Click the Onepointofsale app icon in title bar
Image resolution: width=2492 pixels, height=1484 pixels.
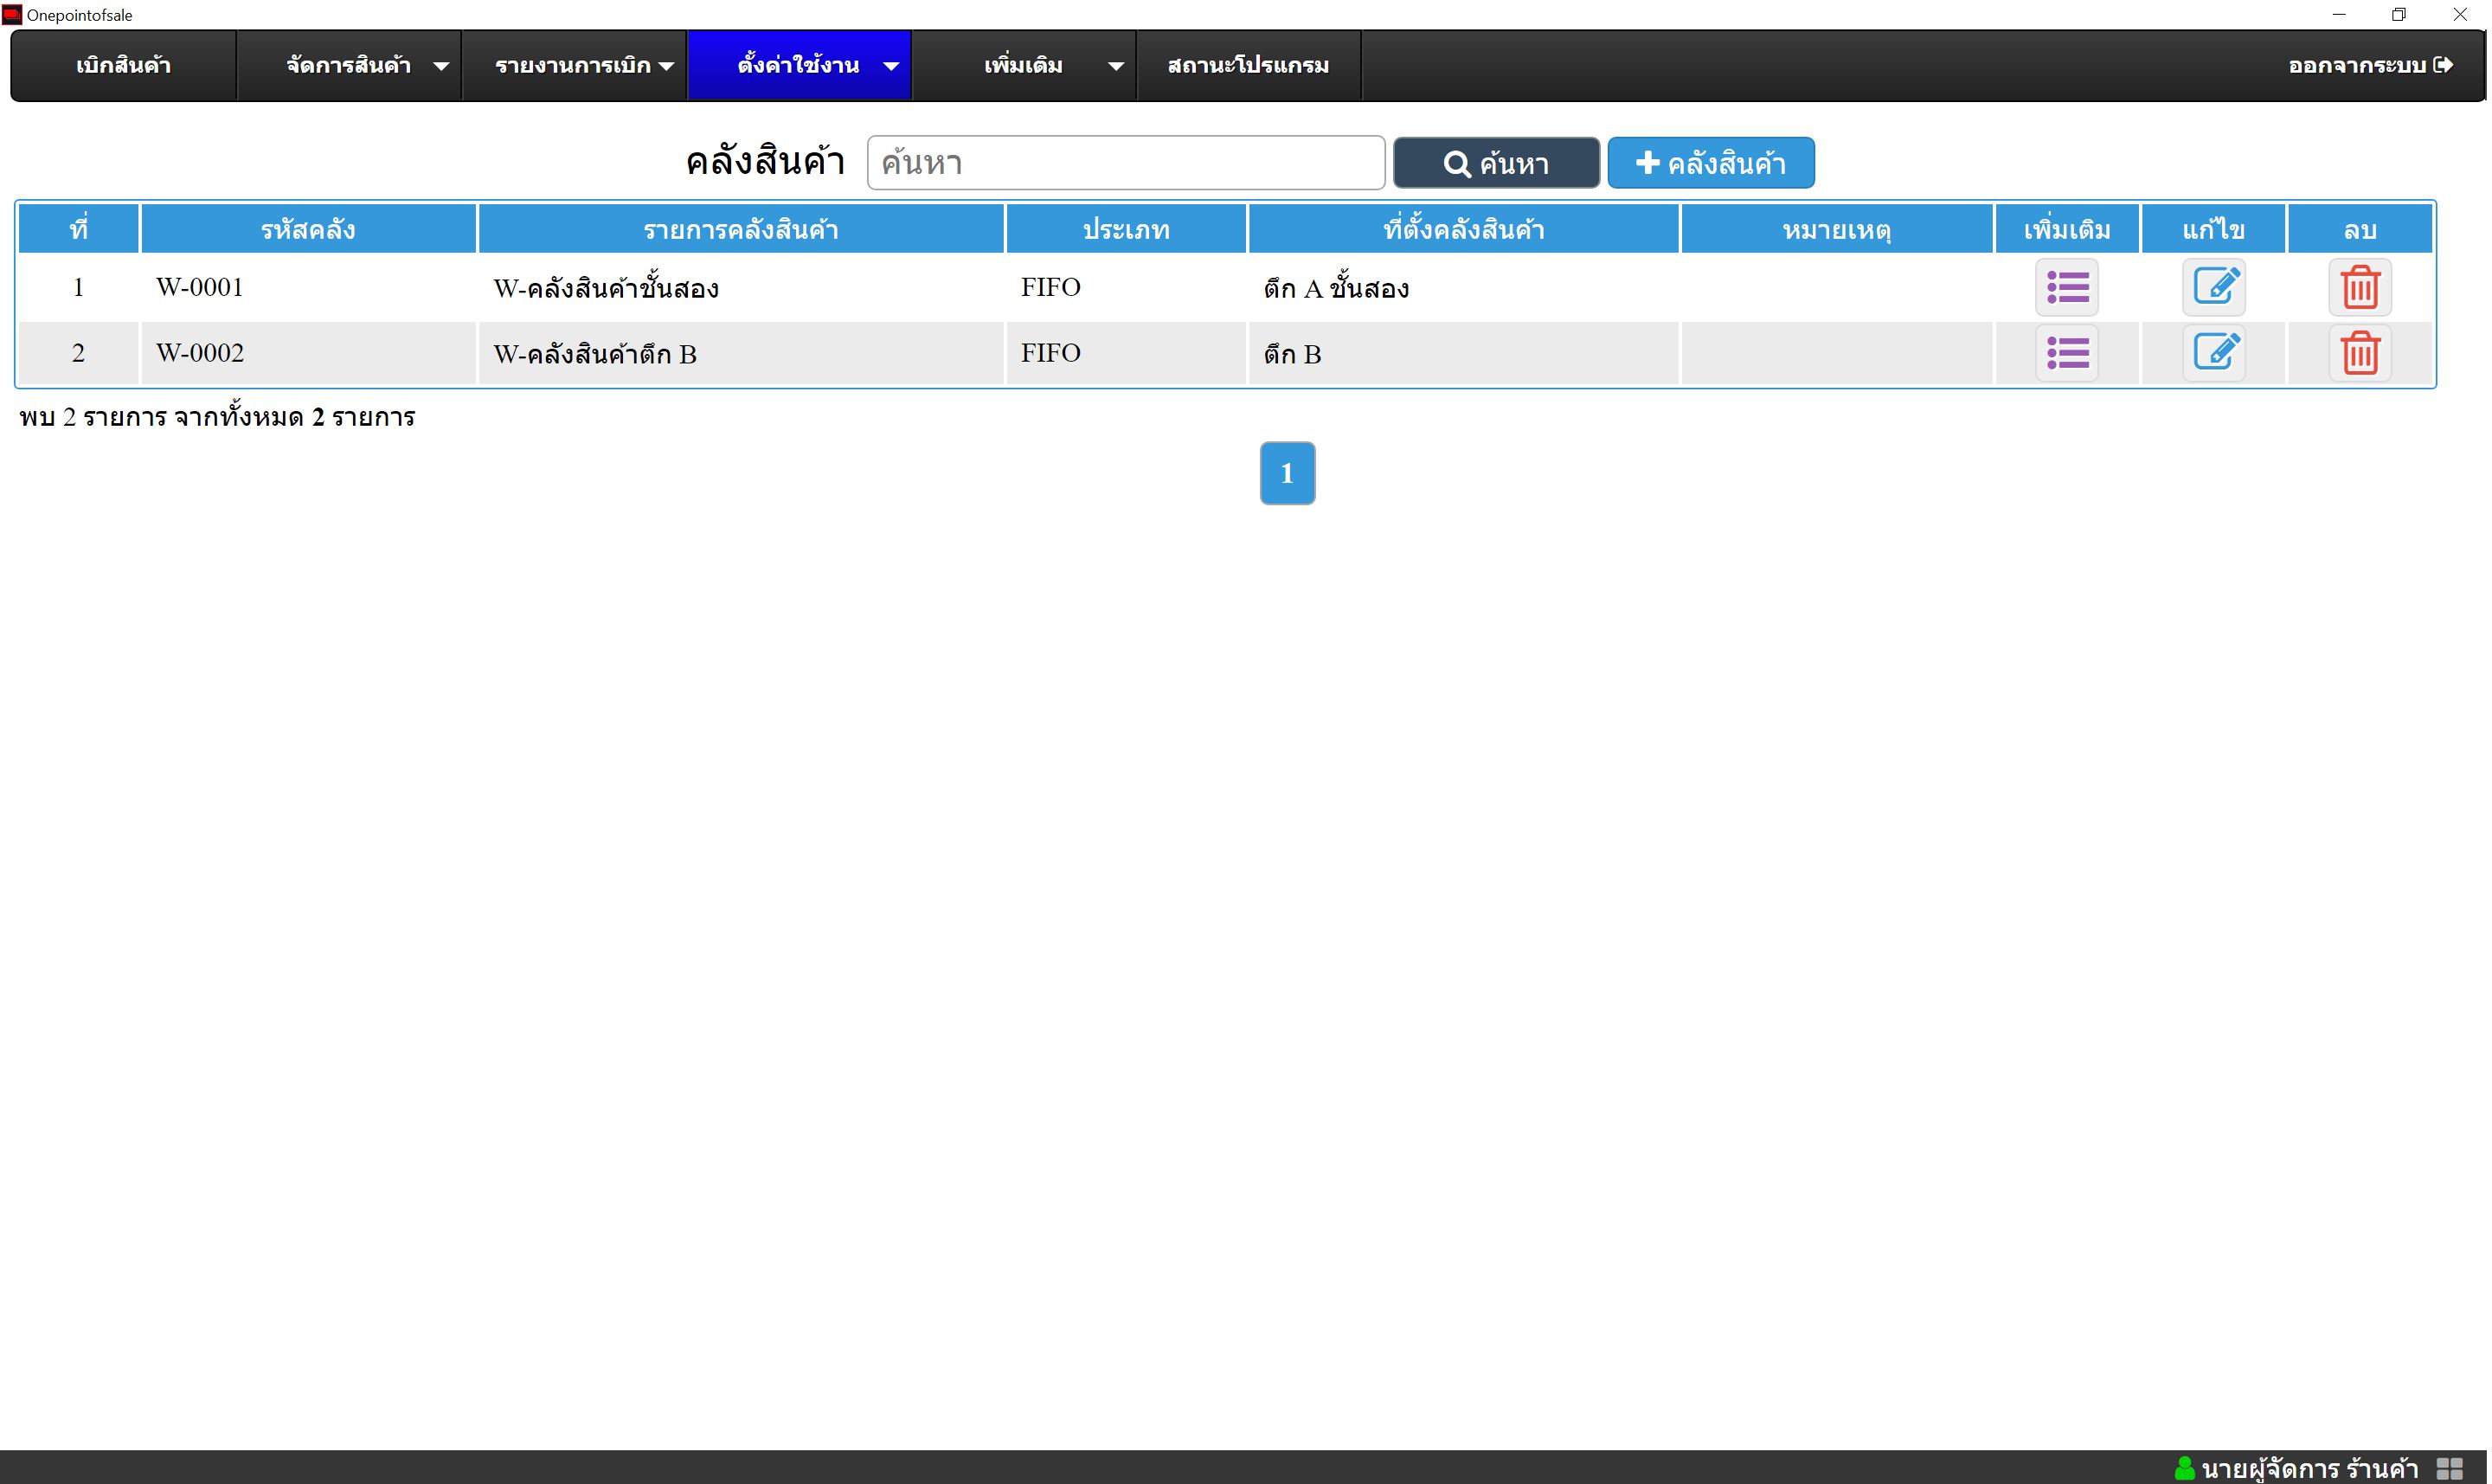point(12,15)
